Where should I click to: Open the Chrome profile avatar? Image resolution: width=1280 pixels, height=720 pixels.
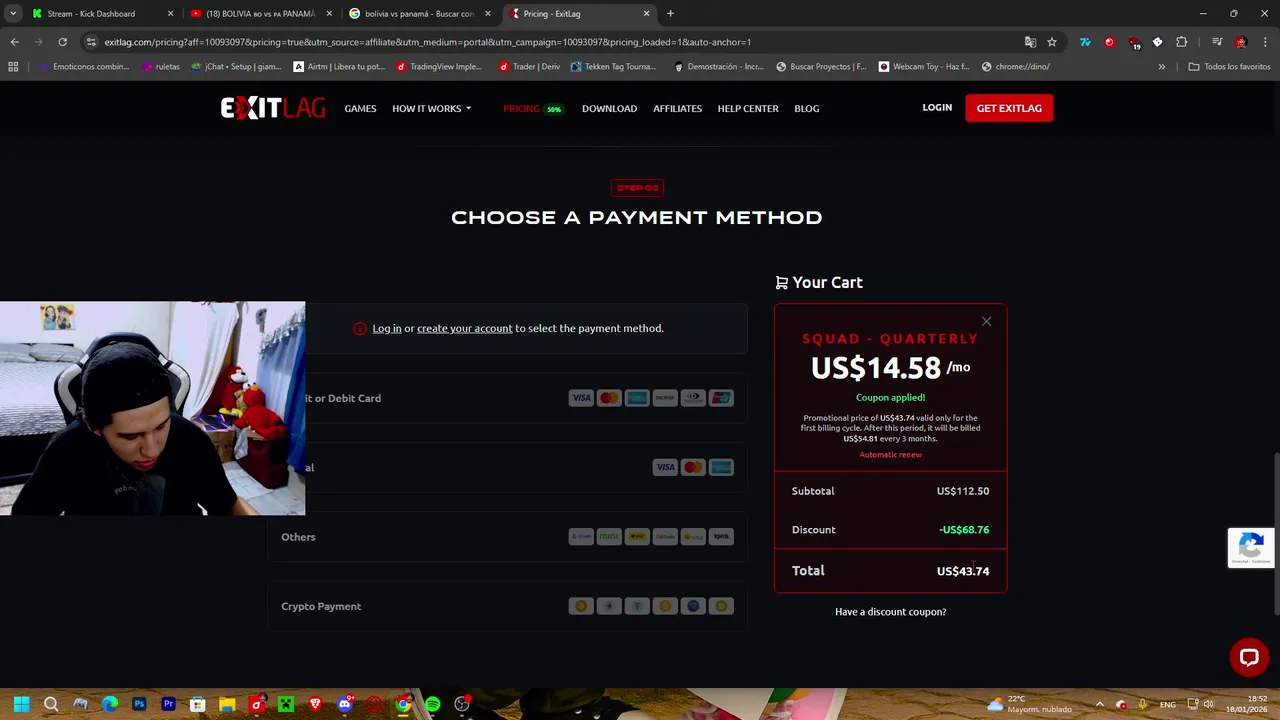pyautogui.click(x=1241, y=42)
